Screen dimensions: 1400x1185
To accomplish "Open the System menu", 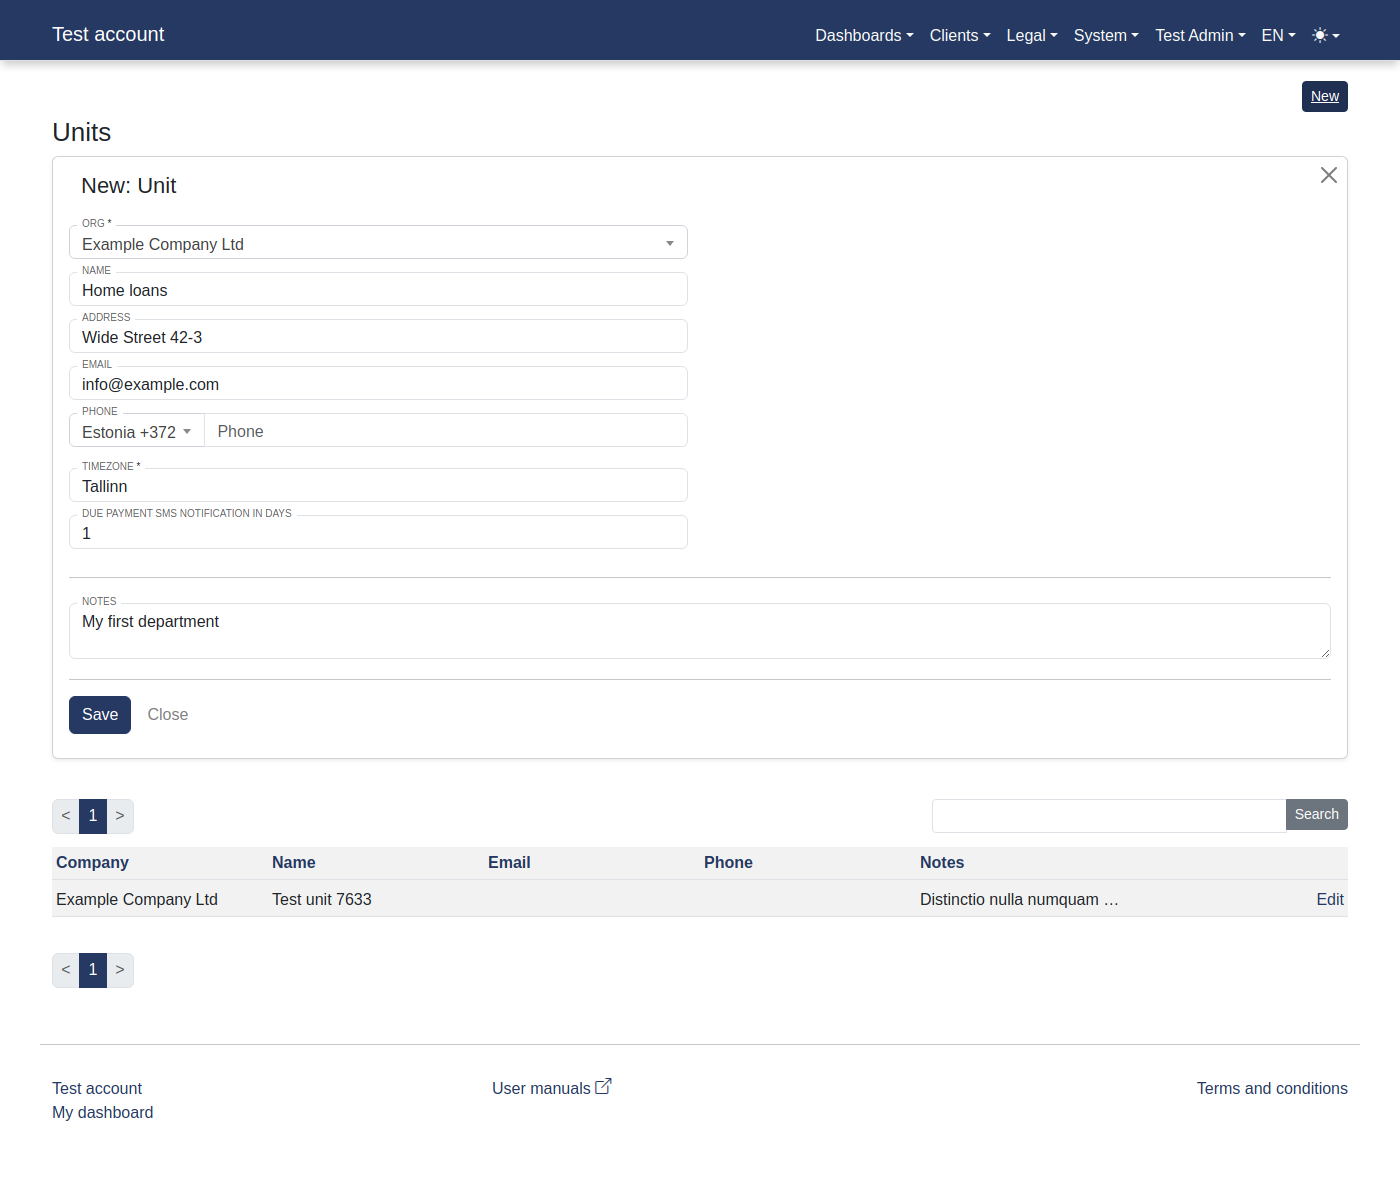I will pos(1104,35).
